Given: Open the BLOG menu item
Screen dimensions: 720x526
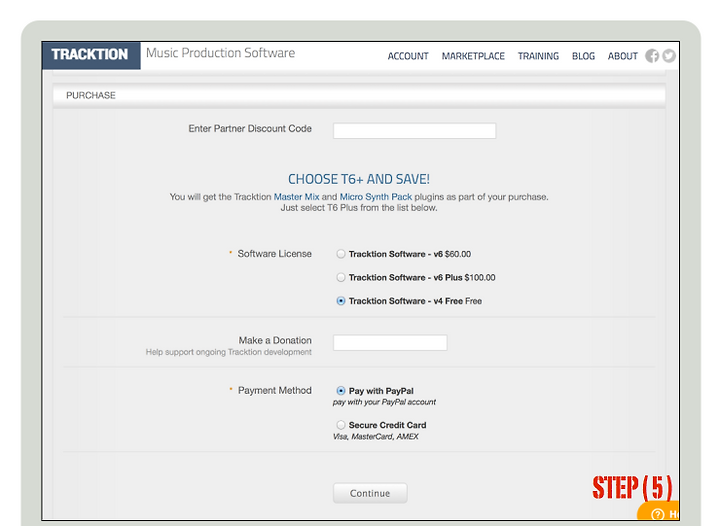Looking at the screenshot, I should [583, 56].
